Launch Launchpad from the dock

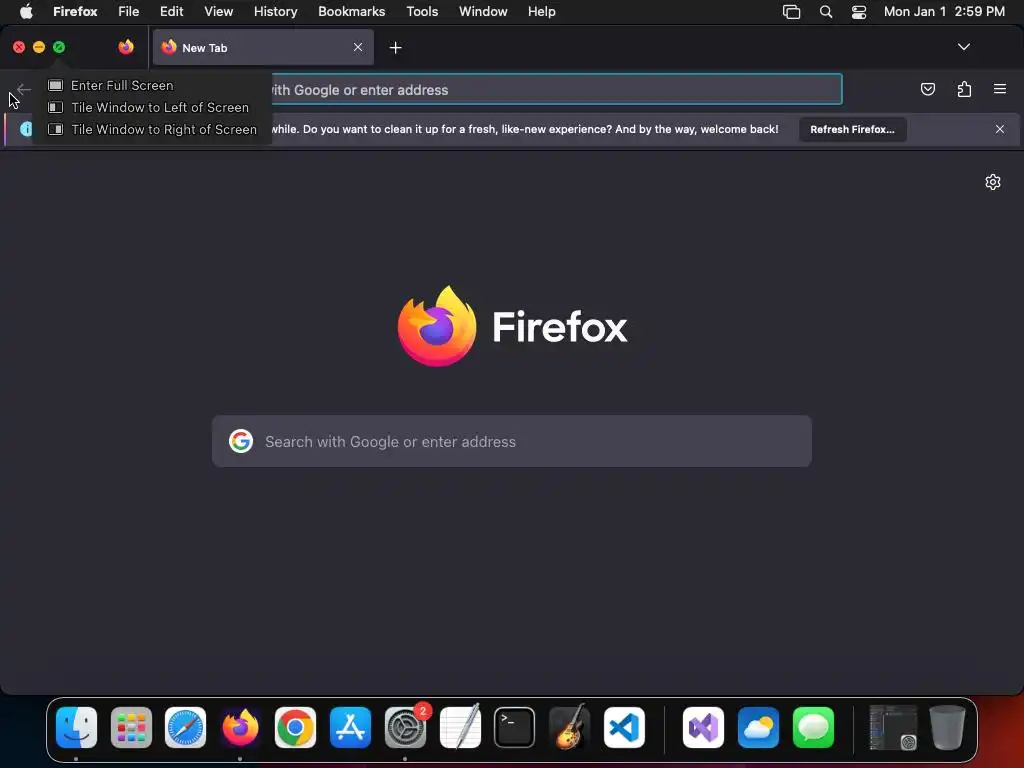131,727
